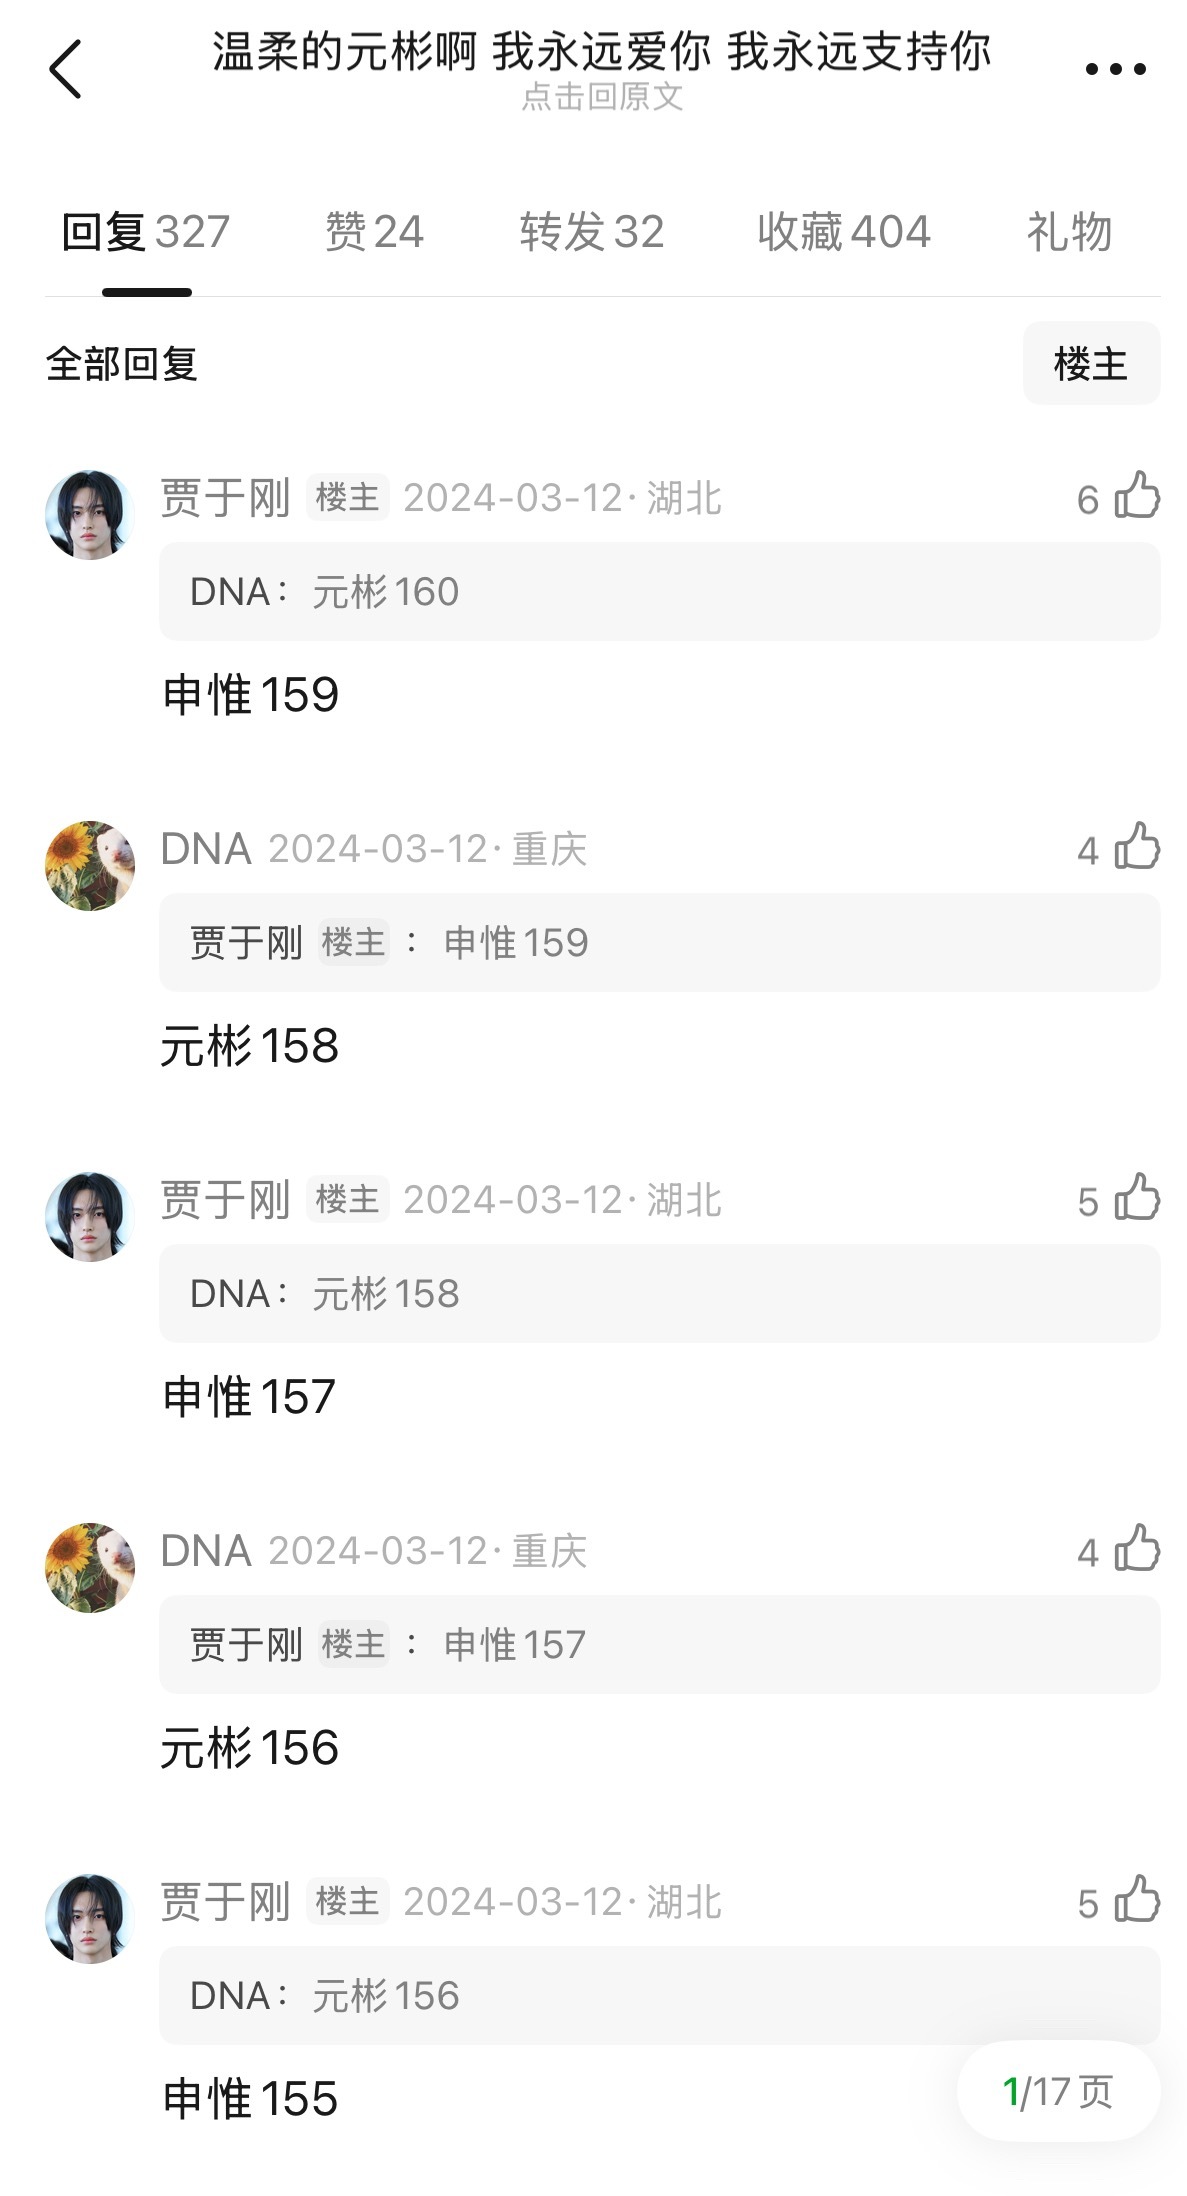Switch to the 赞 24 tab
The image size is (1187, 2196).
(x=374, y=232)
